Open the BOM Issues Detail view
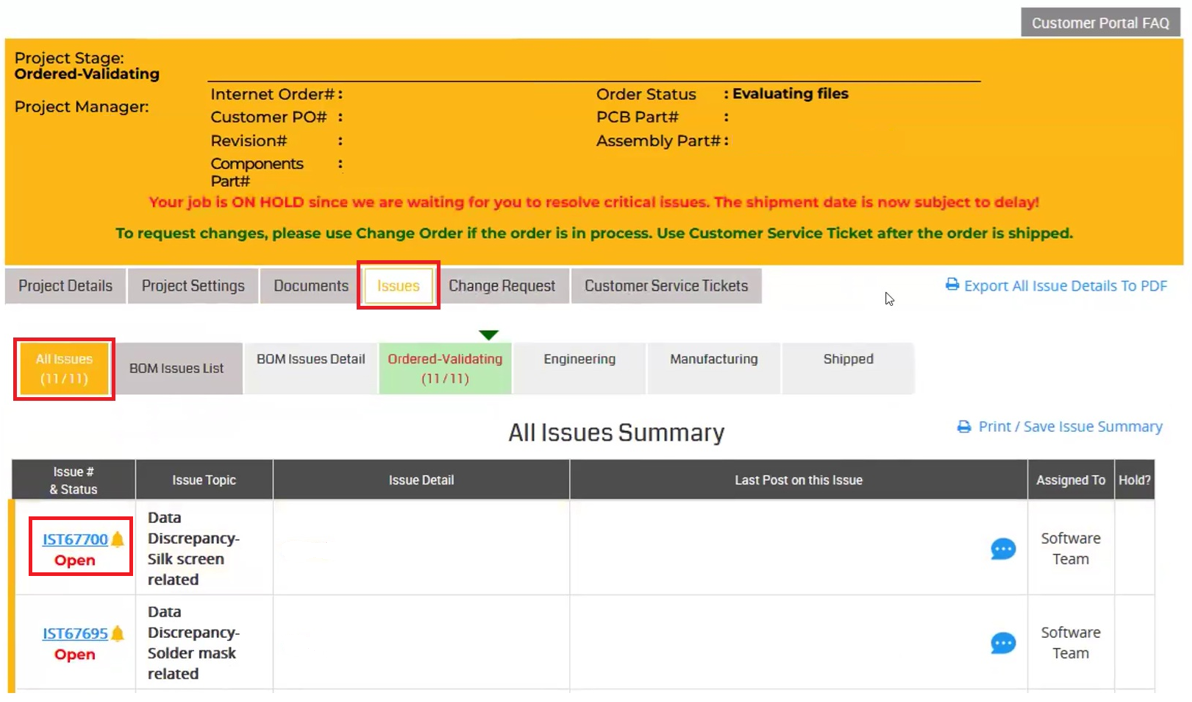The image size is (1192, 702). tap(309, 358)
